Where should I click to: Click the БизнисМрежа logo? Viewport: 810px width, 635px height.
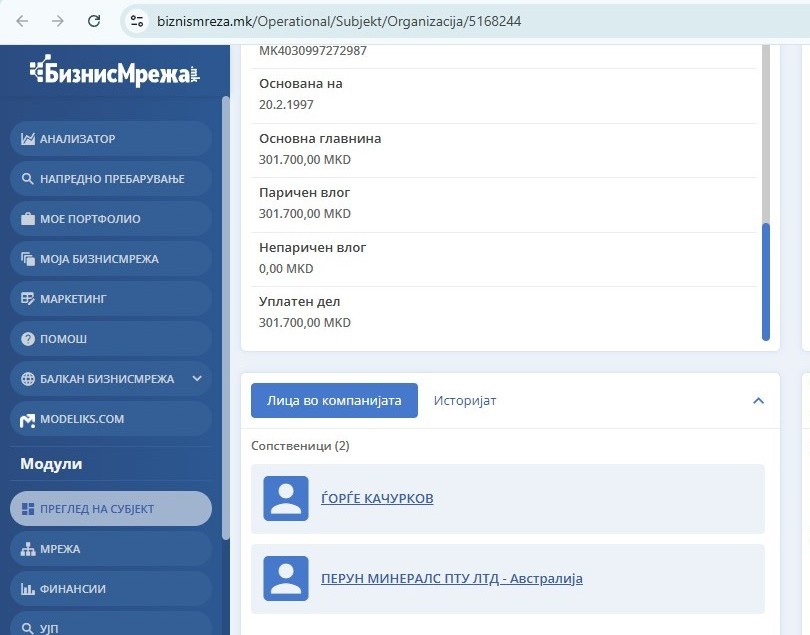[114, 72]
